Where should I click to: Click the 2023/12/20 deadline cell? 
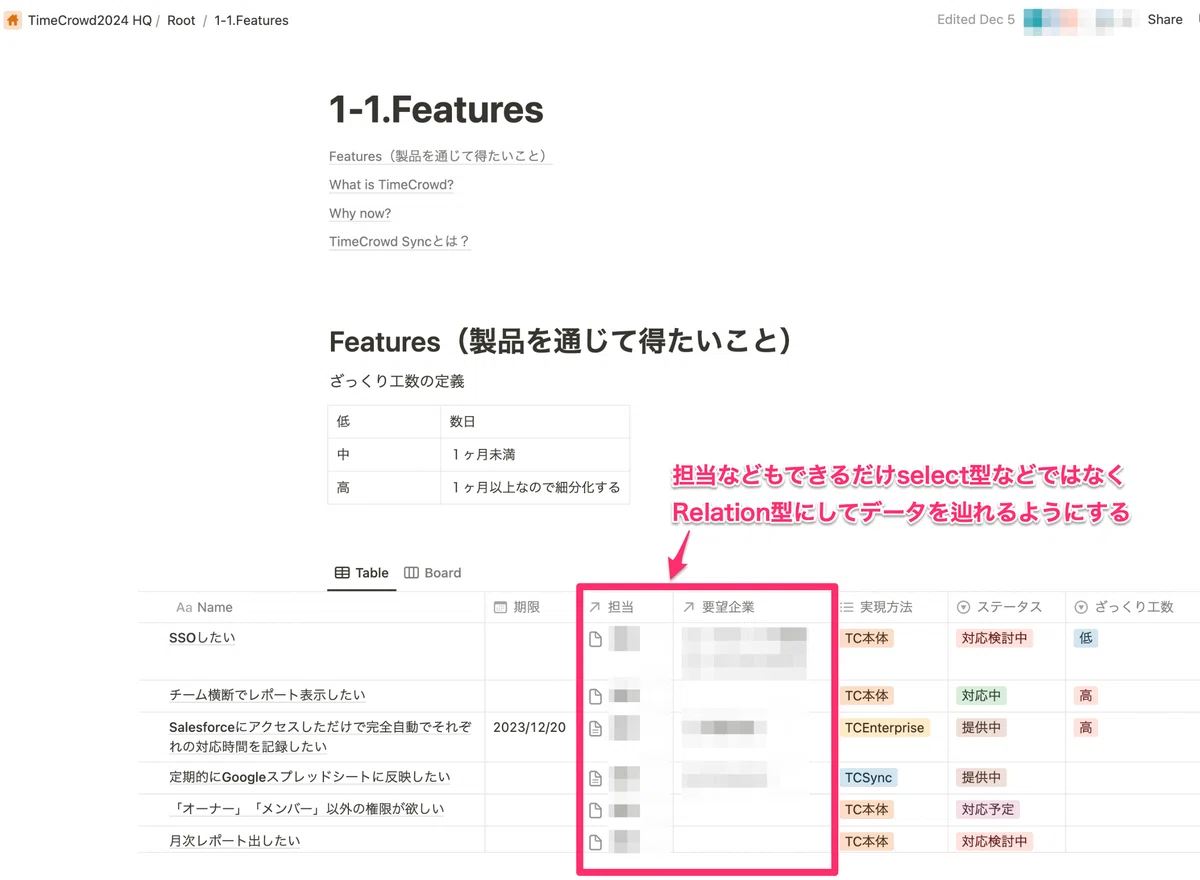(x=529, y=728)
